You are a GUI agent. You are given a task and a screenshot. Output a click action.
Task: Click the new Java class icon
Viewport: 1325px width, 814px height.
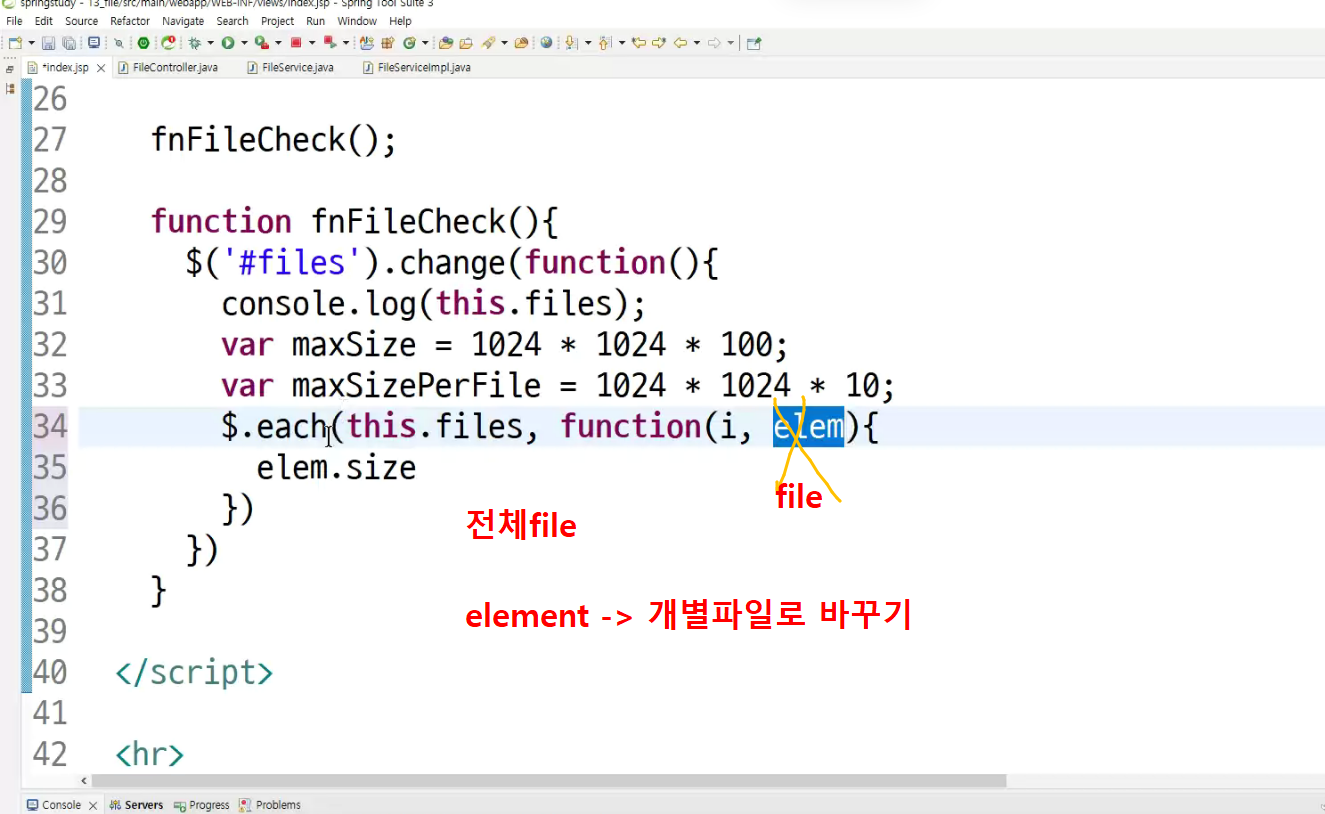[x=409, y=43]
